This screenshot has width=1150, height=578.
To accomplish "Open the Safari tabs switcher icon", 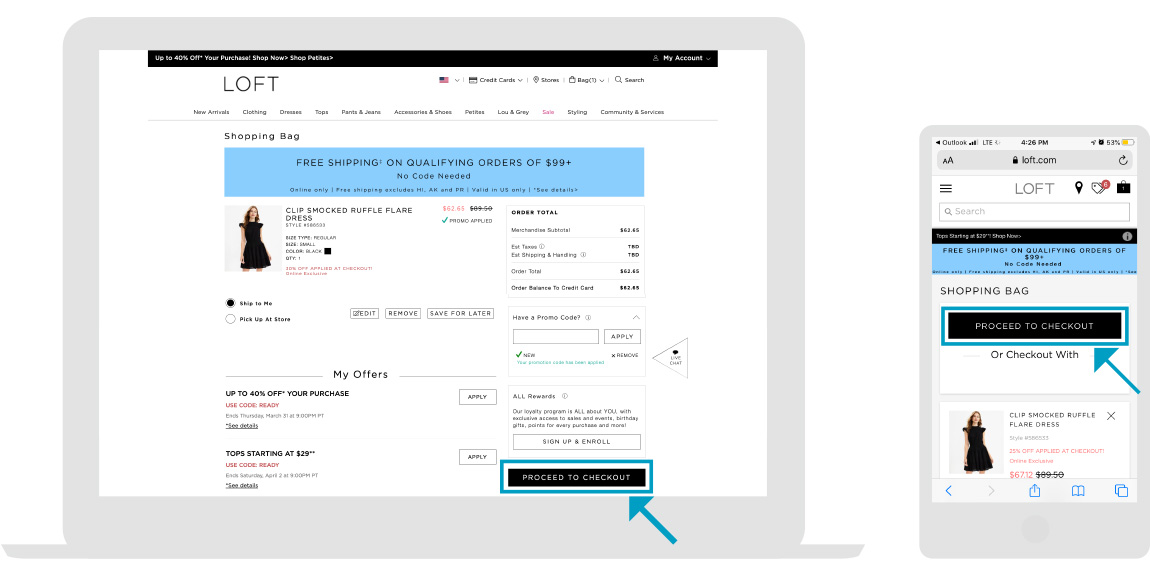I will 1121,491.
